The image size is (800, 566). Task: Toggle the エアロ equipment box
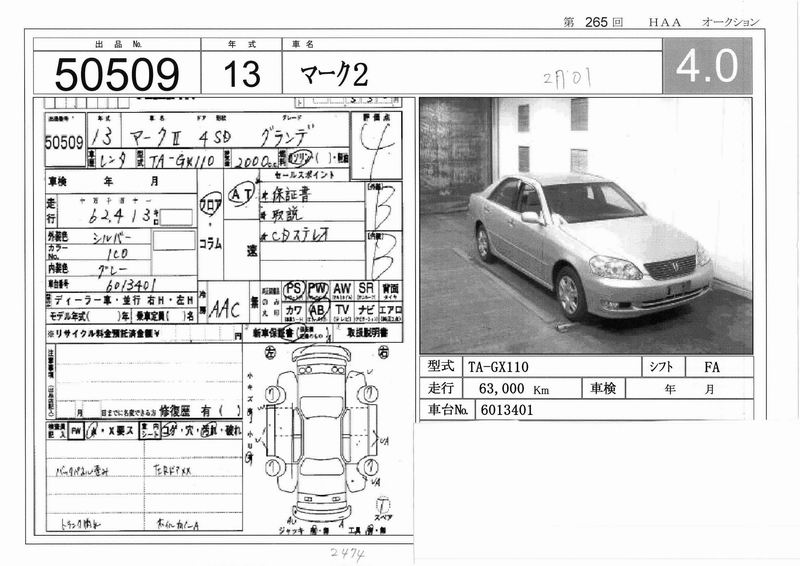pyautogui.click(x=390, y=312)
